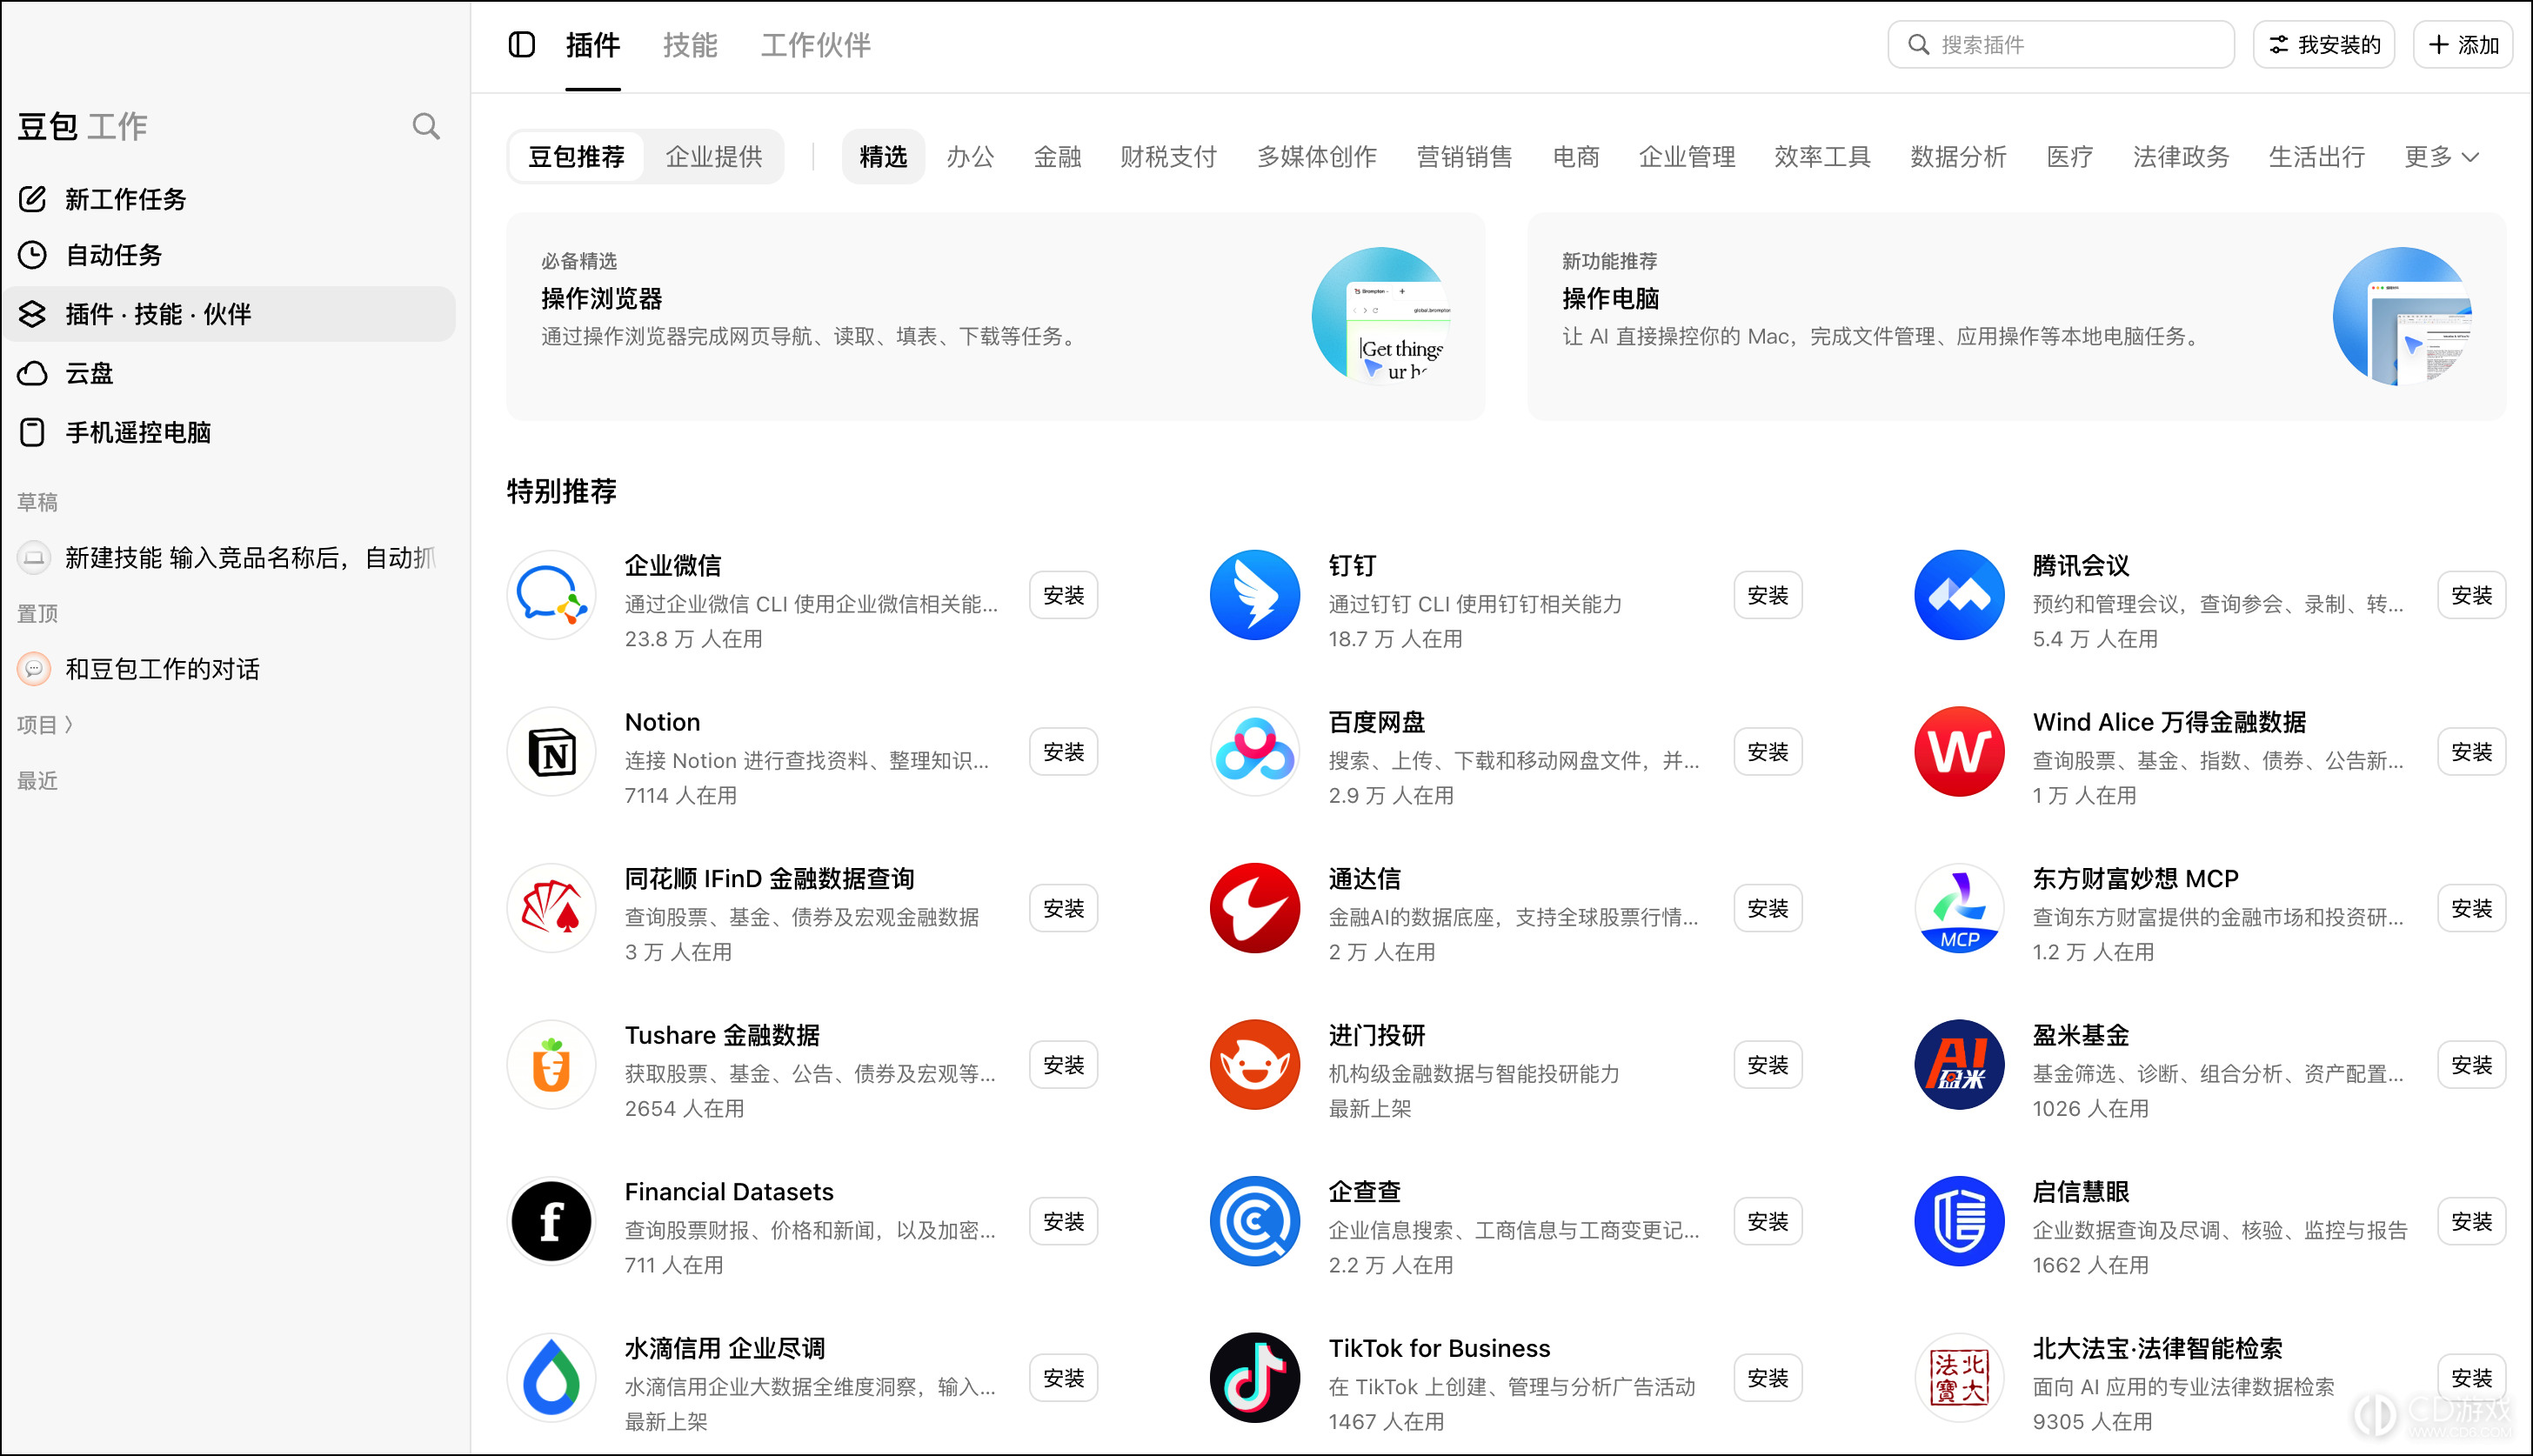2533x1456 pixels.
Task: Click the 新工作任务 compose icon
Action: pyautogui.click(x=33, y=199)
